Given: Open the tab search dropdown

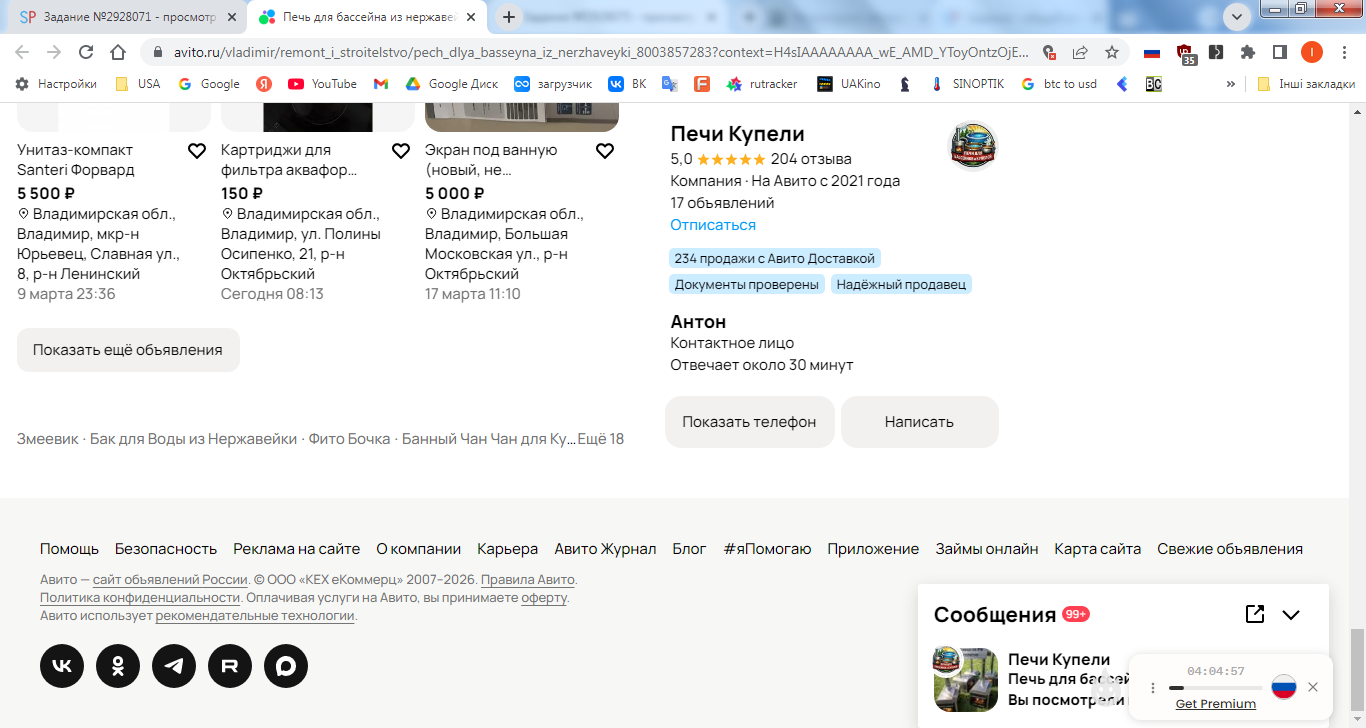Looking at the screenshot, I should coord(1237,17).
